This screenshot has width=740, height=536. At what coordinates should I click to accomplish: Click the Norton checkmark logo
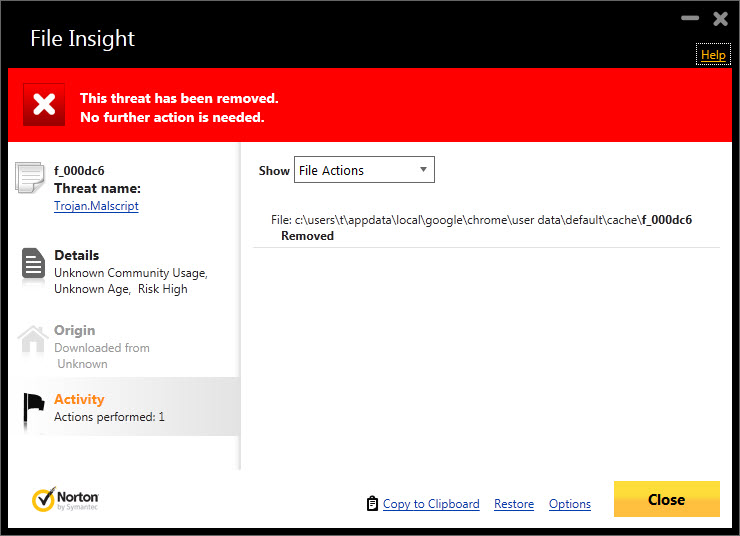(x=43, y=499)
